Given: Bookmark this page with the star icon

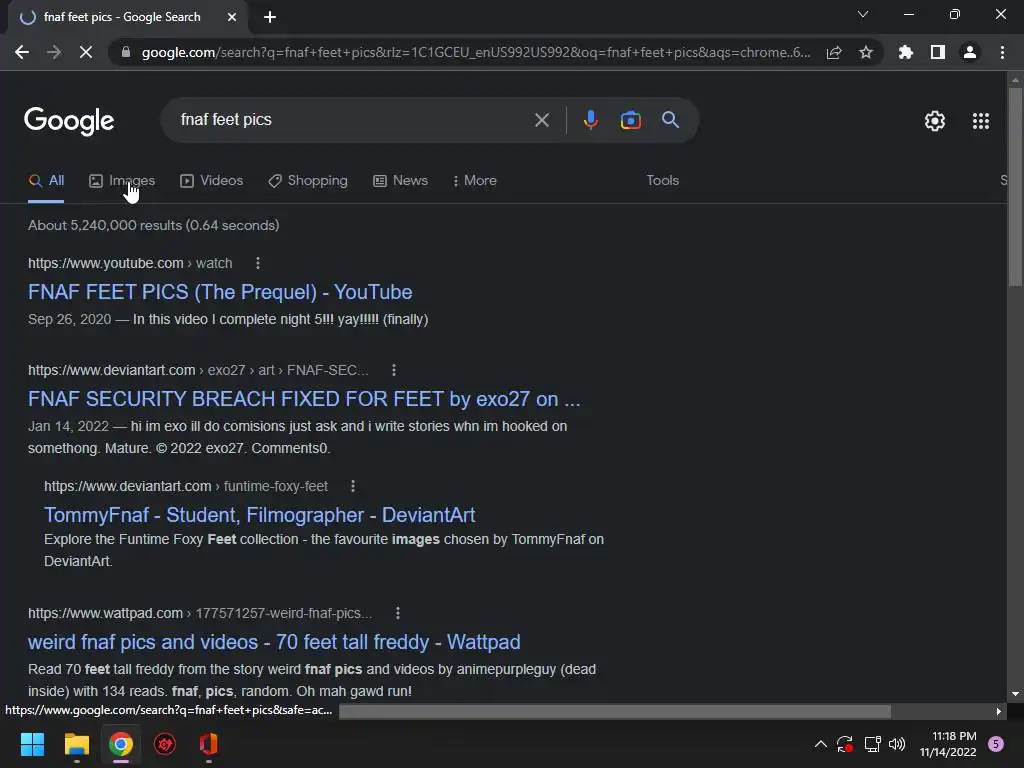Looking at the screenshot, I should 866,52.
